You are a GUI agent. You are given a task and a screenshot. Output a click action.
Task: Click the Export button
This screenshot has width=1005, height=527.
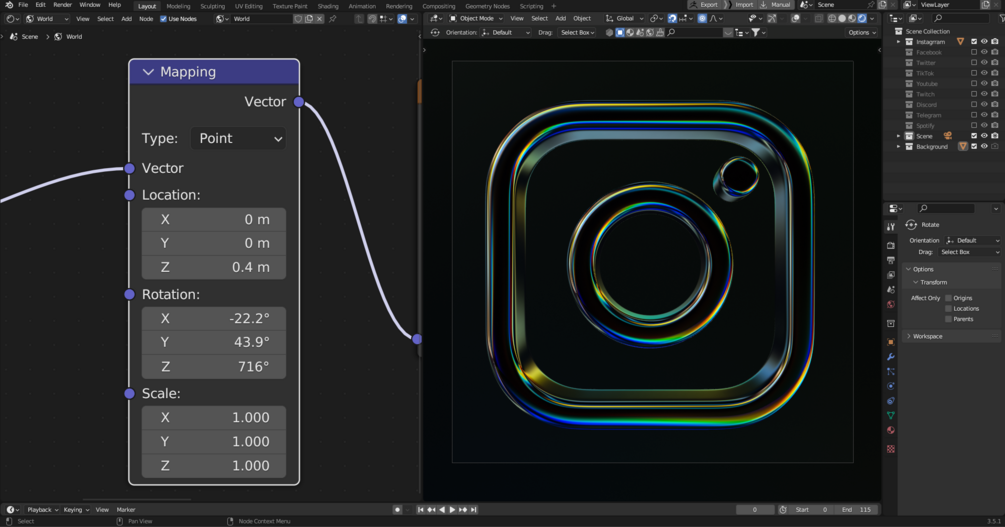704,4
